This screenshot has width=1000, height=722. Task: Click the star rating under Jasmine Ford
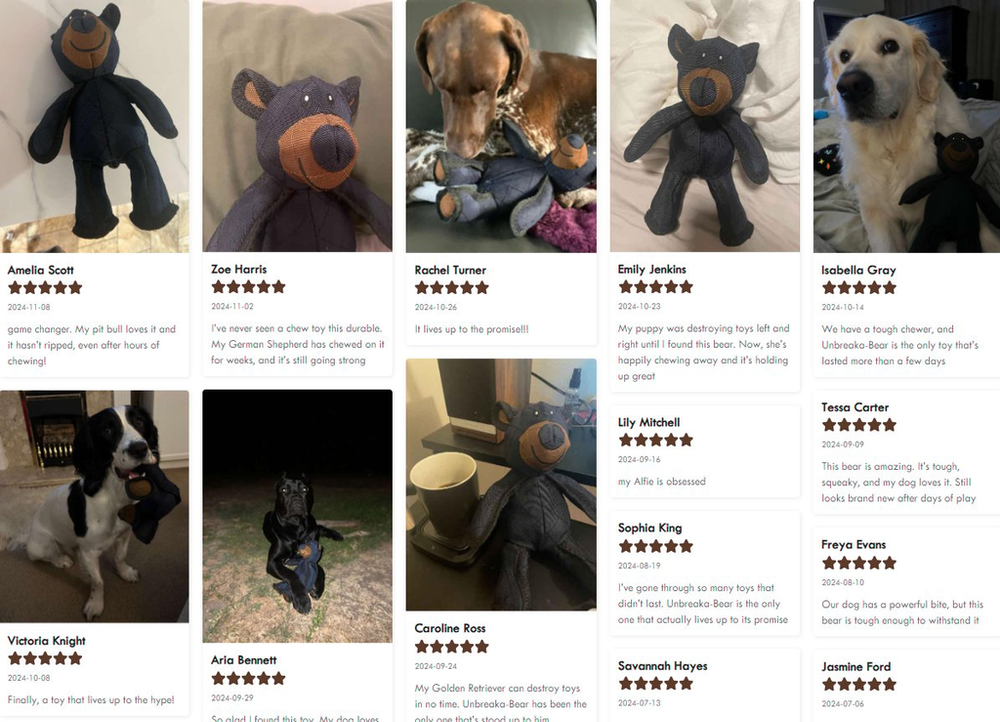(859, 684)
